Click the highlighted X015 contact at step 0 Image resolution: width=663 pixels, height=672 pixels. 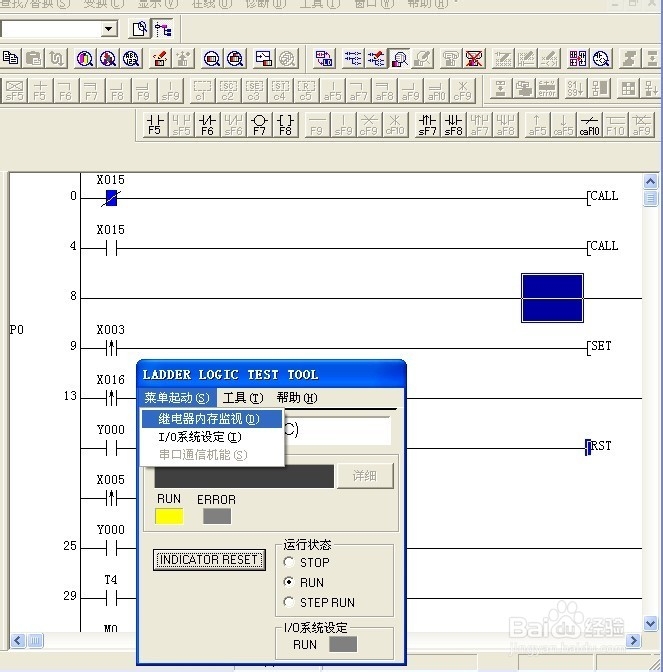pyautogui.click(x=111, y=198)
